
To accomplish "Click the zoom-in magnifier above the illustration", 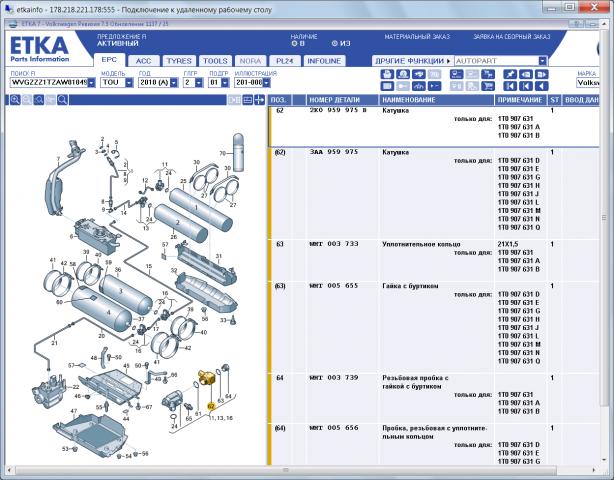I will click(15, 100).
